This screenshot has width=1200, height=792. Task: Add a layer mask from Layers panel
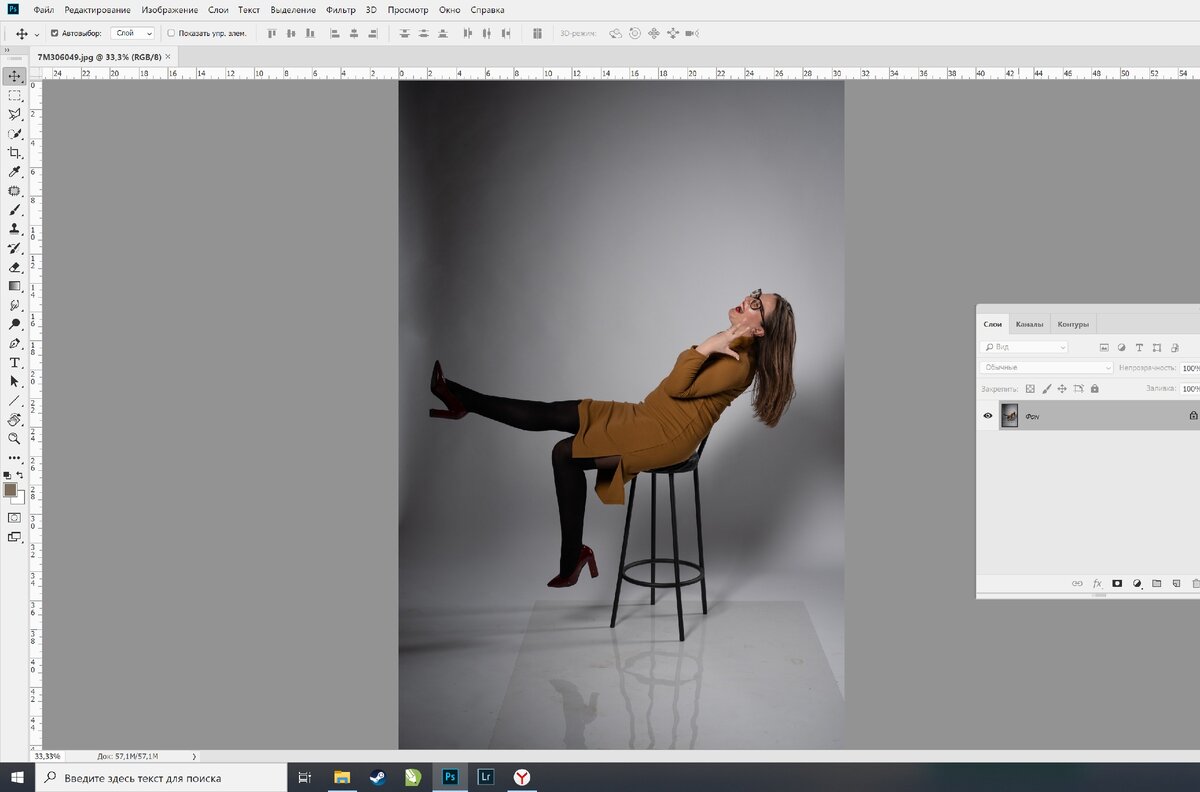tap(1117, 583)
